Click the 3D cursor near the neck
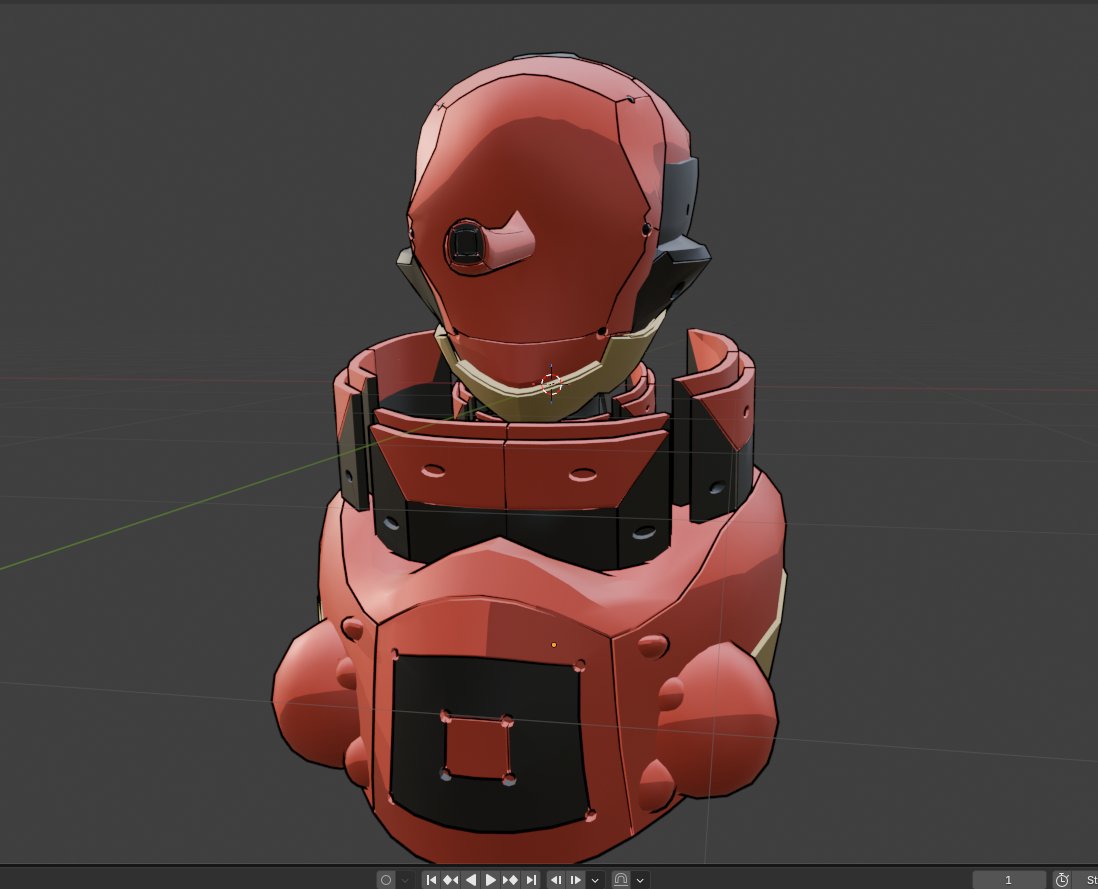1098x889 pixels. (551, 385)
